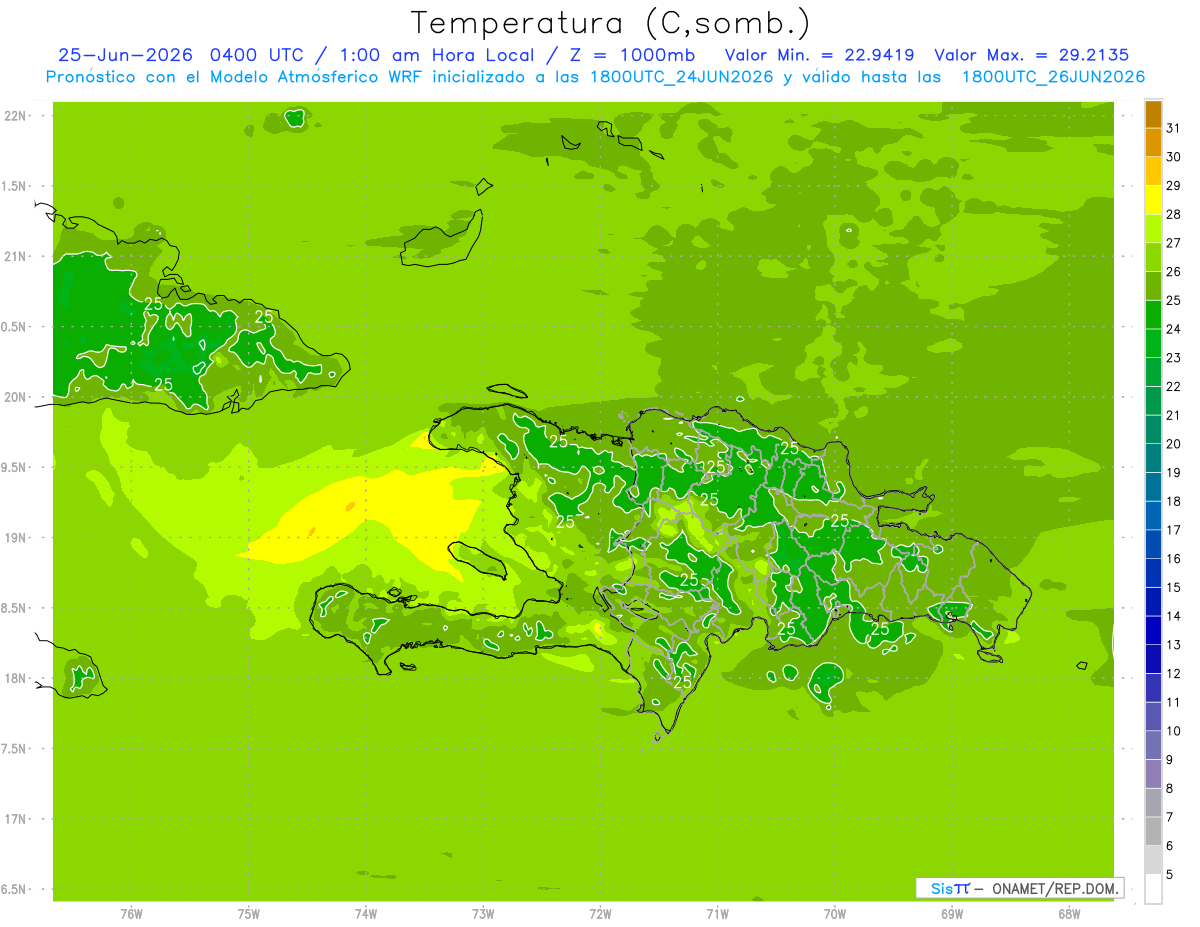
Task: Click the "0.5N" latitude label
Action: pos(14,327)
